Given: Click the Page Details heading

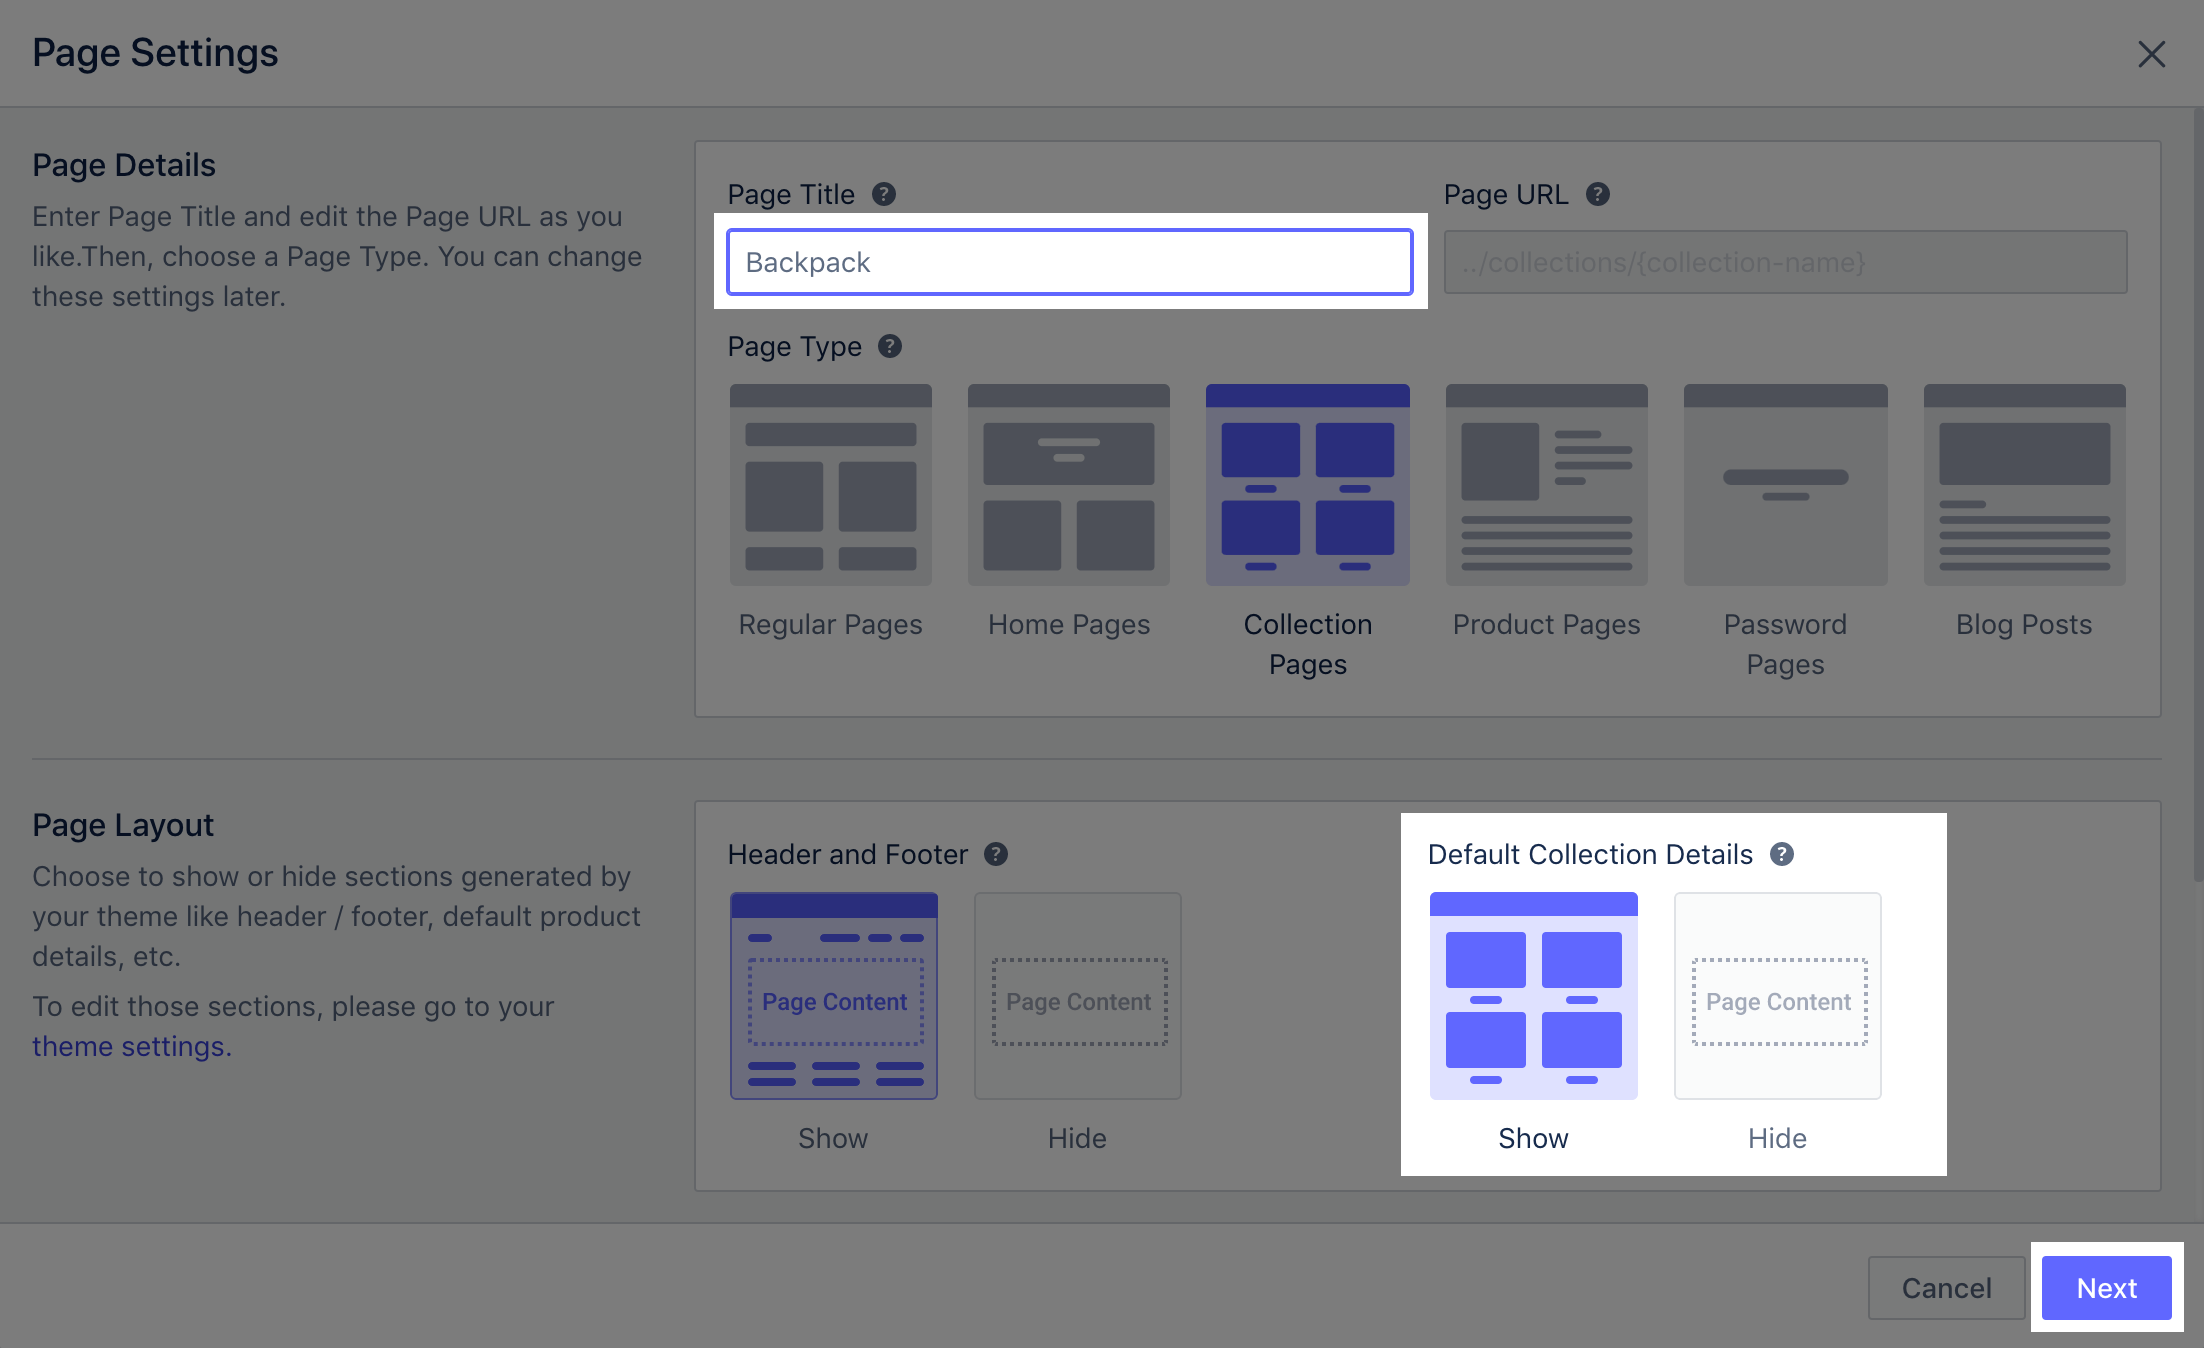Looking at the screenshot, I should click(124, 165).
